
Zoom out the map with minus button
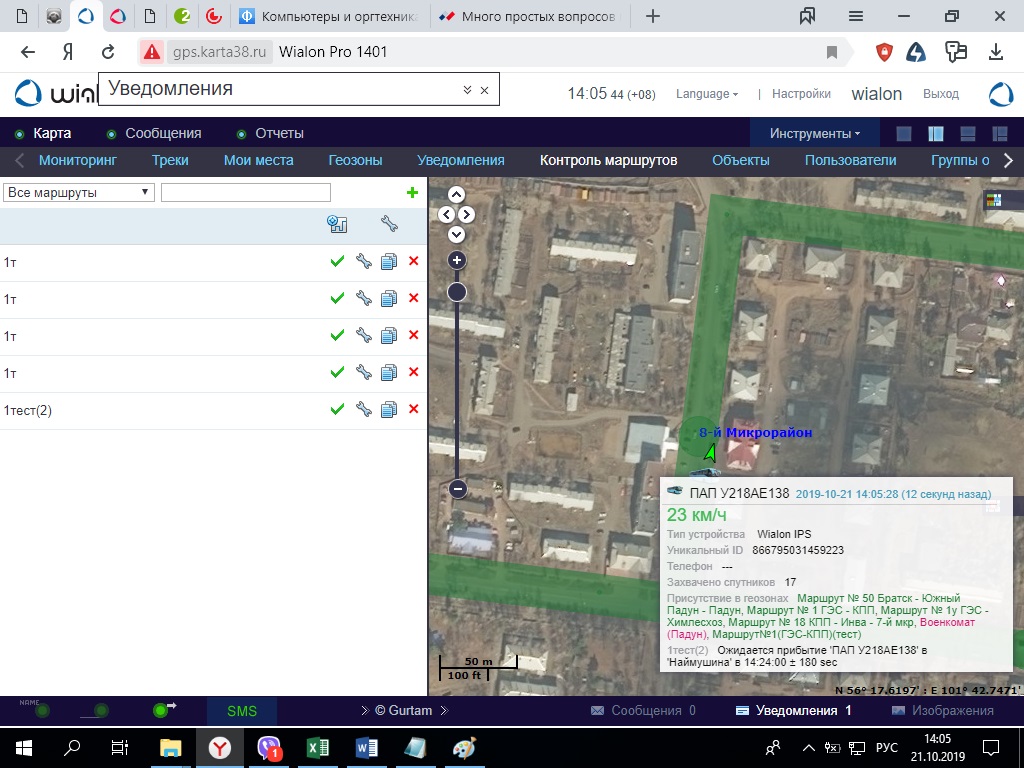point(457,489)
